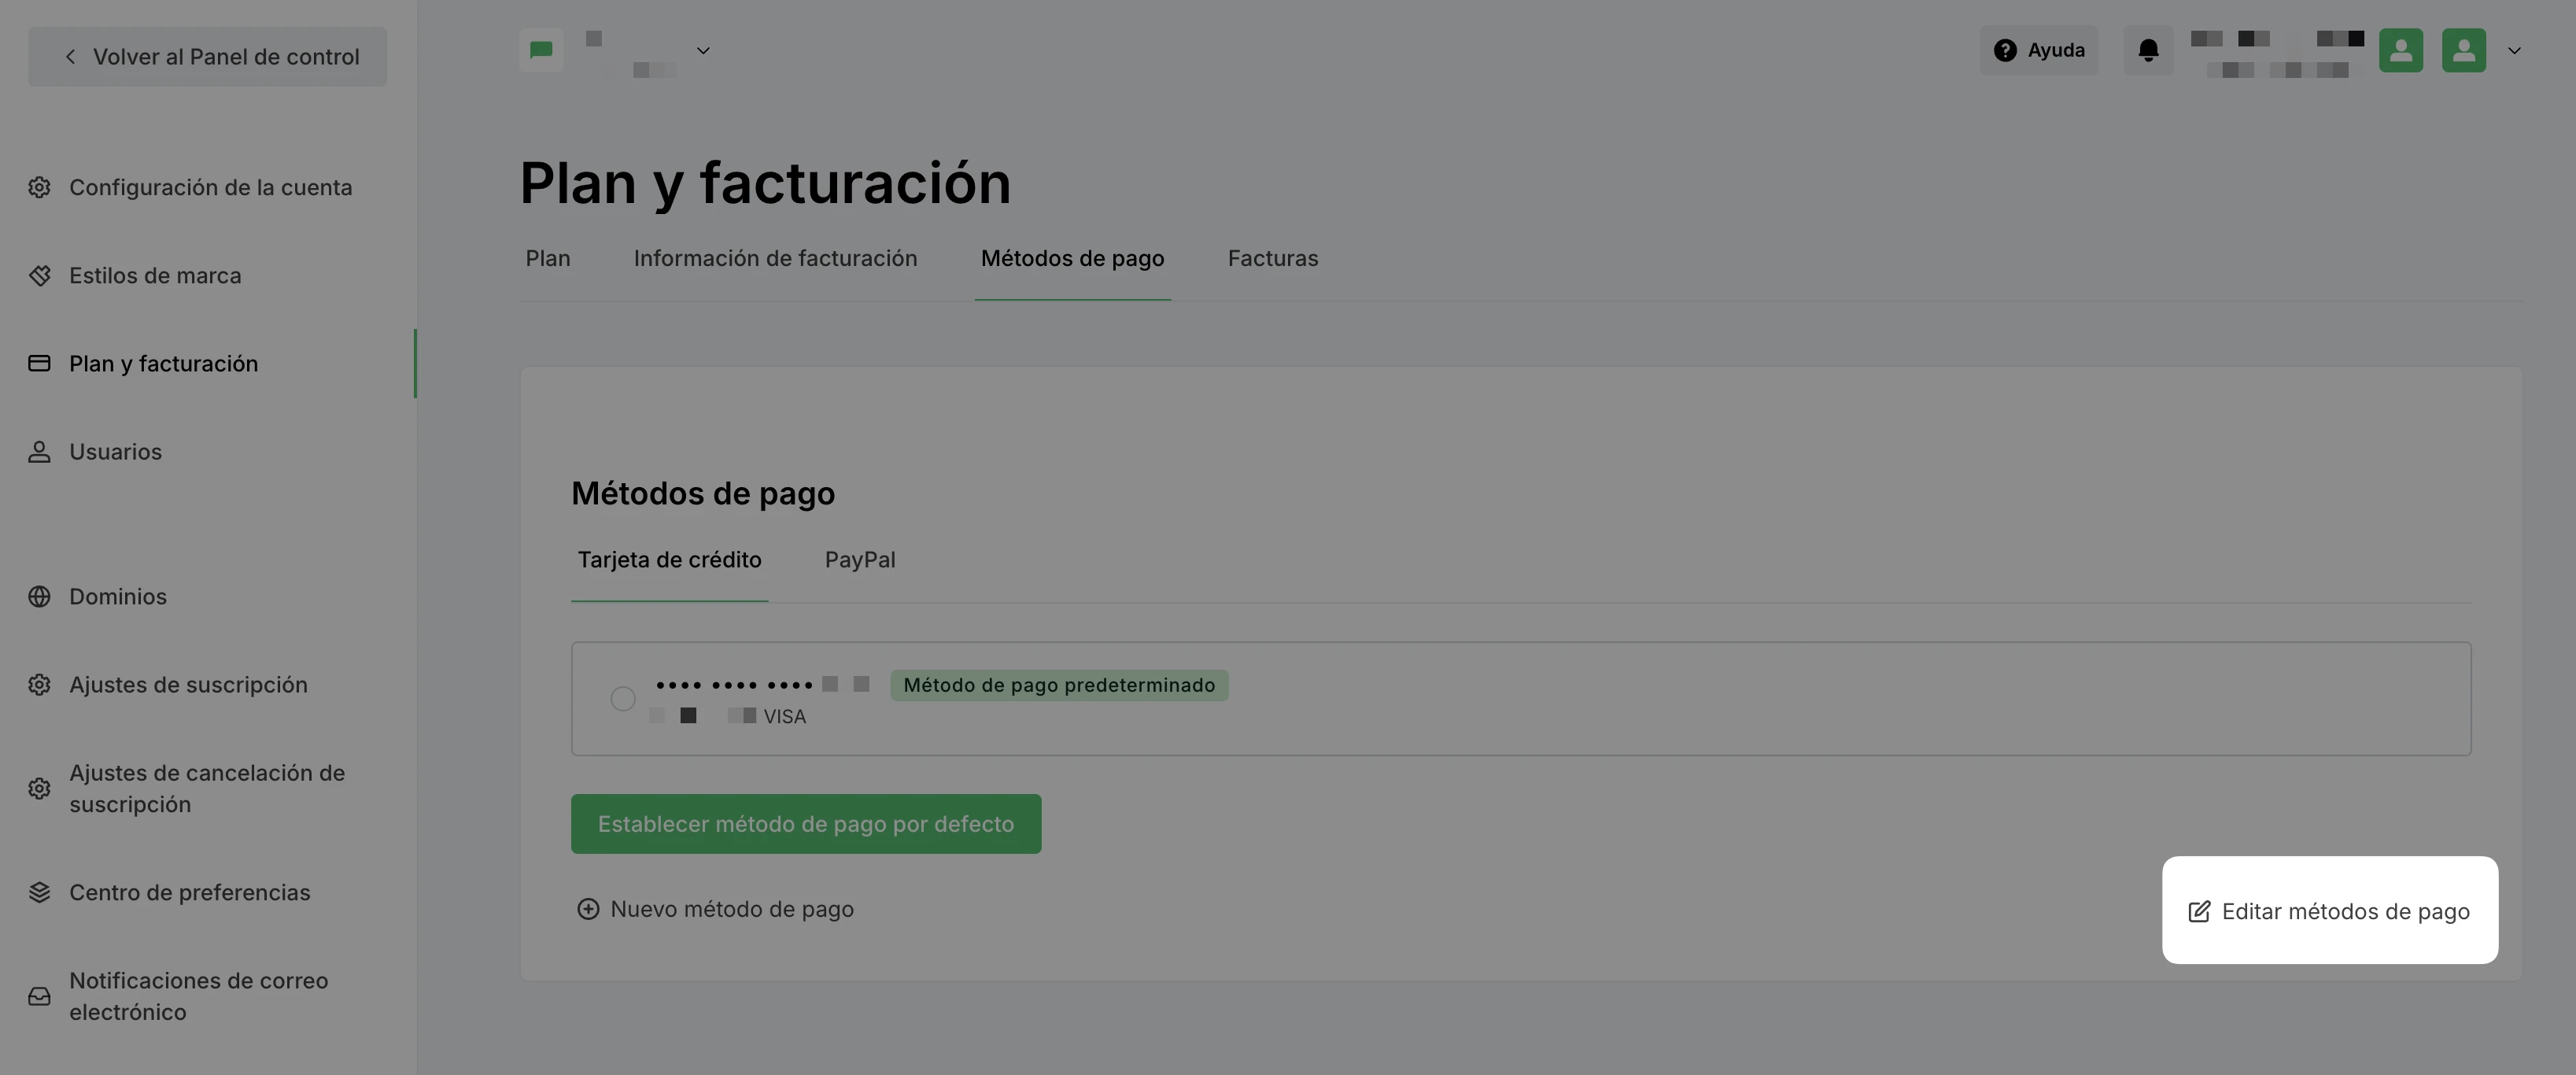
Task: Switch to the Facturas tab
Action: click(1273, 259)
